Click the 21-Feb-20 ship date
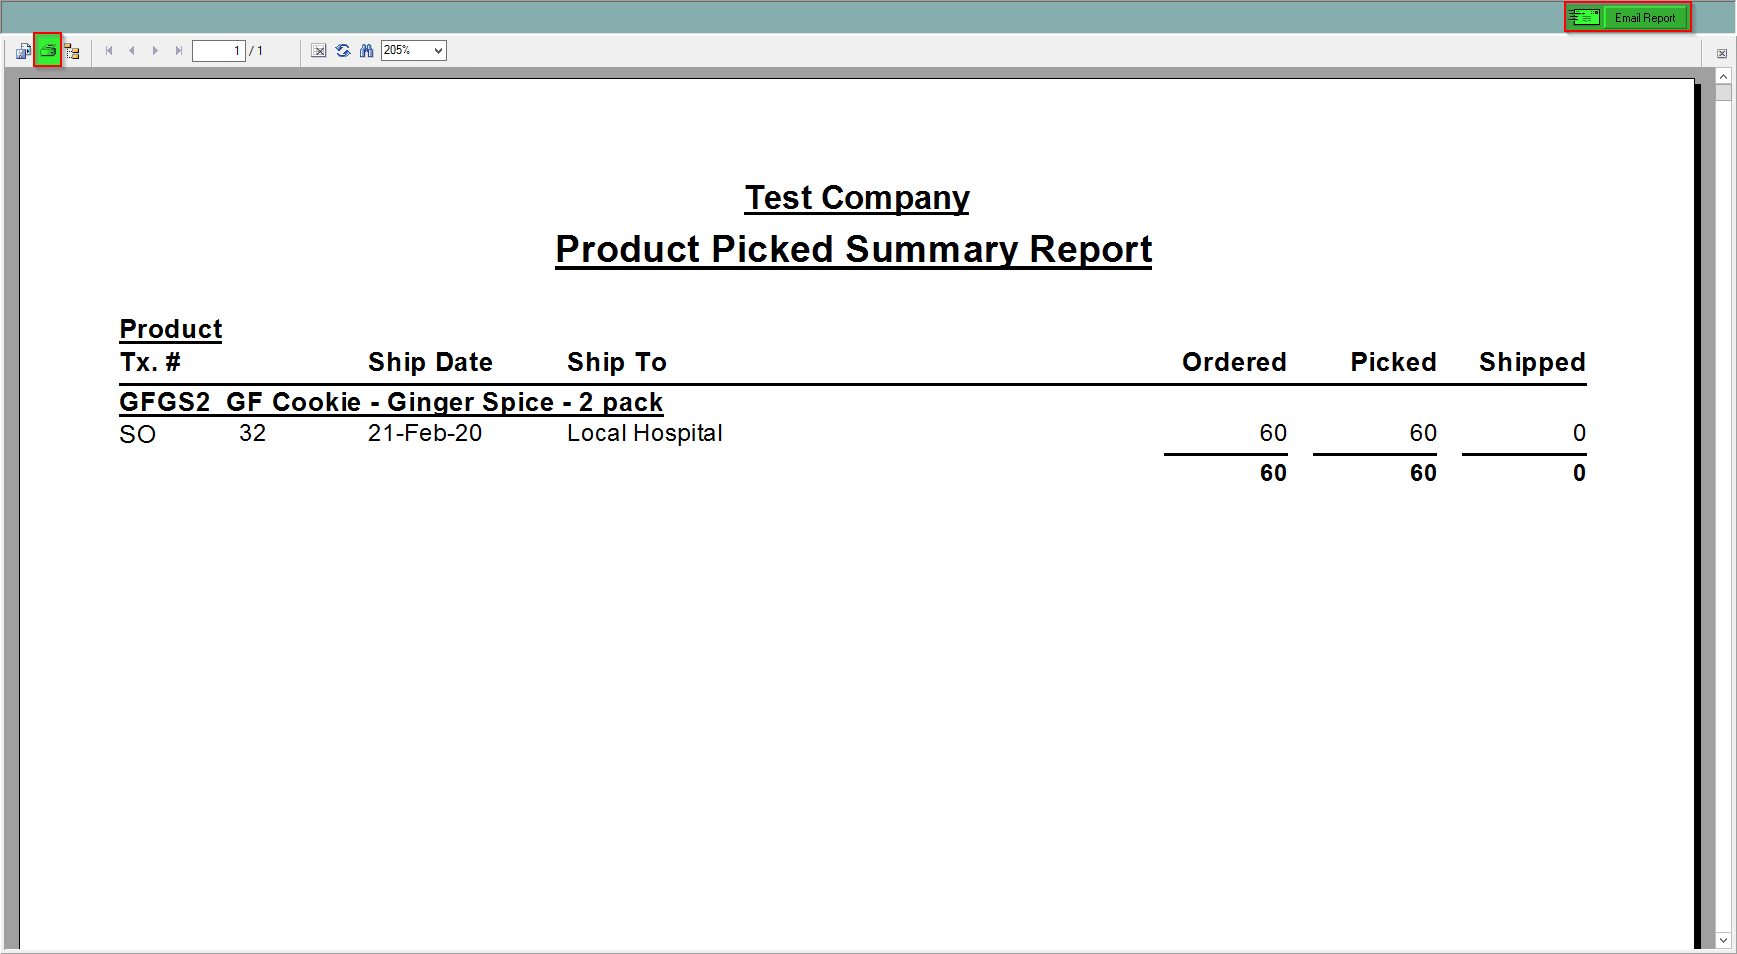Image resolution: width=1737 pixels, height=954 pixels. pos(425,433)
